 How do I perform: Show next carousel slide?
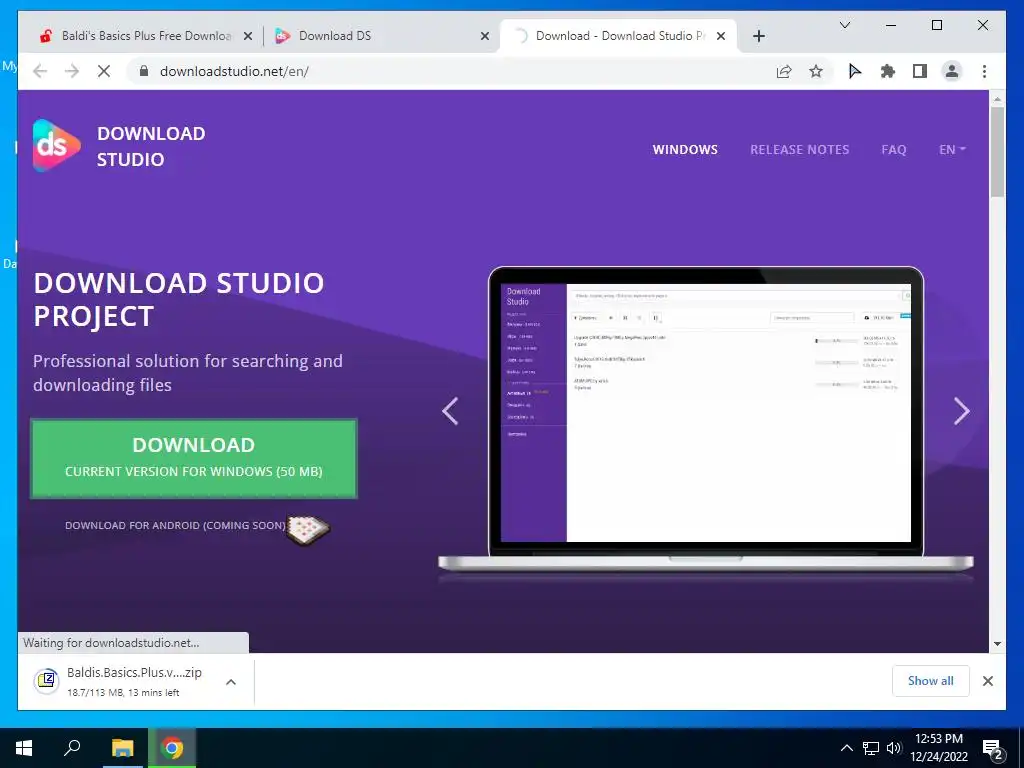coord(961,411)
